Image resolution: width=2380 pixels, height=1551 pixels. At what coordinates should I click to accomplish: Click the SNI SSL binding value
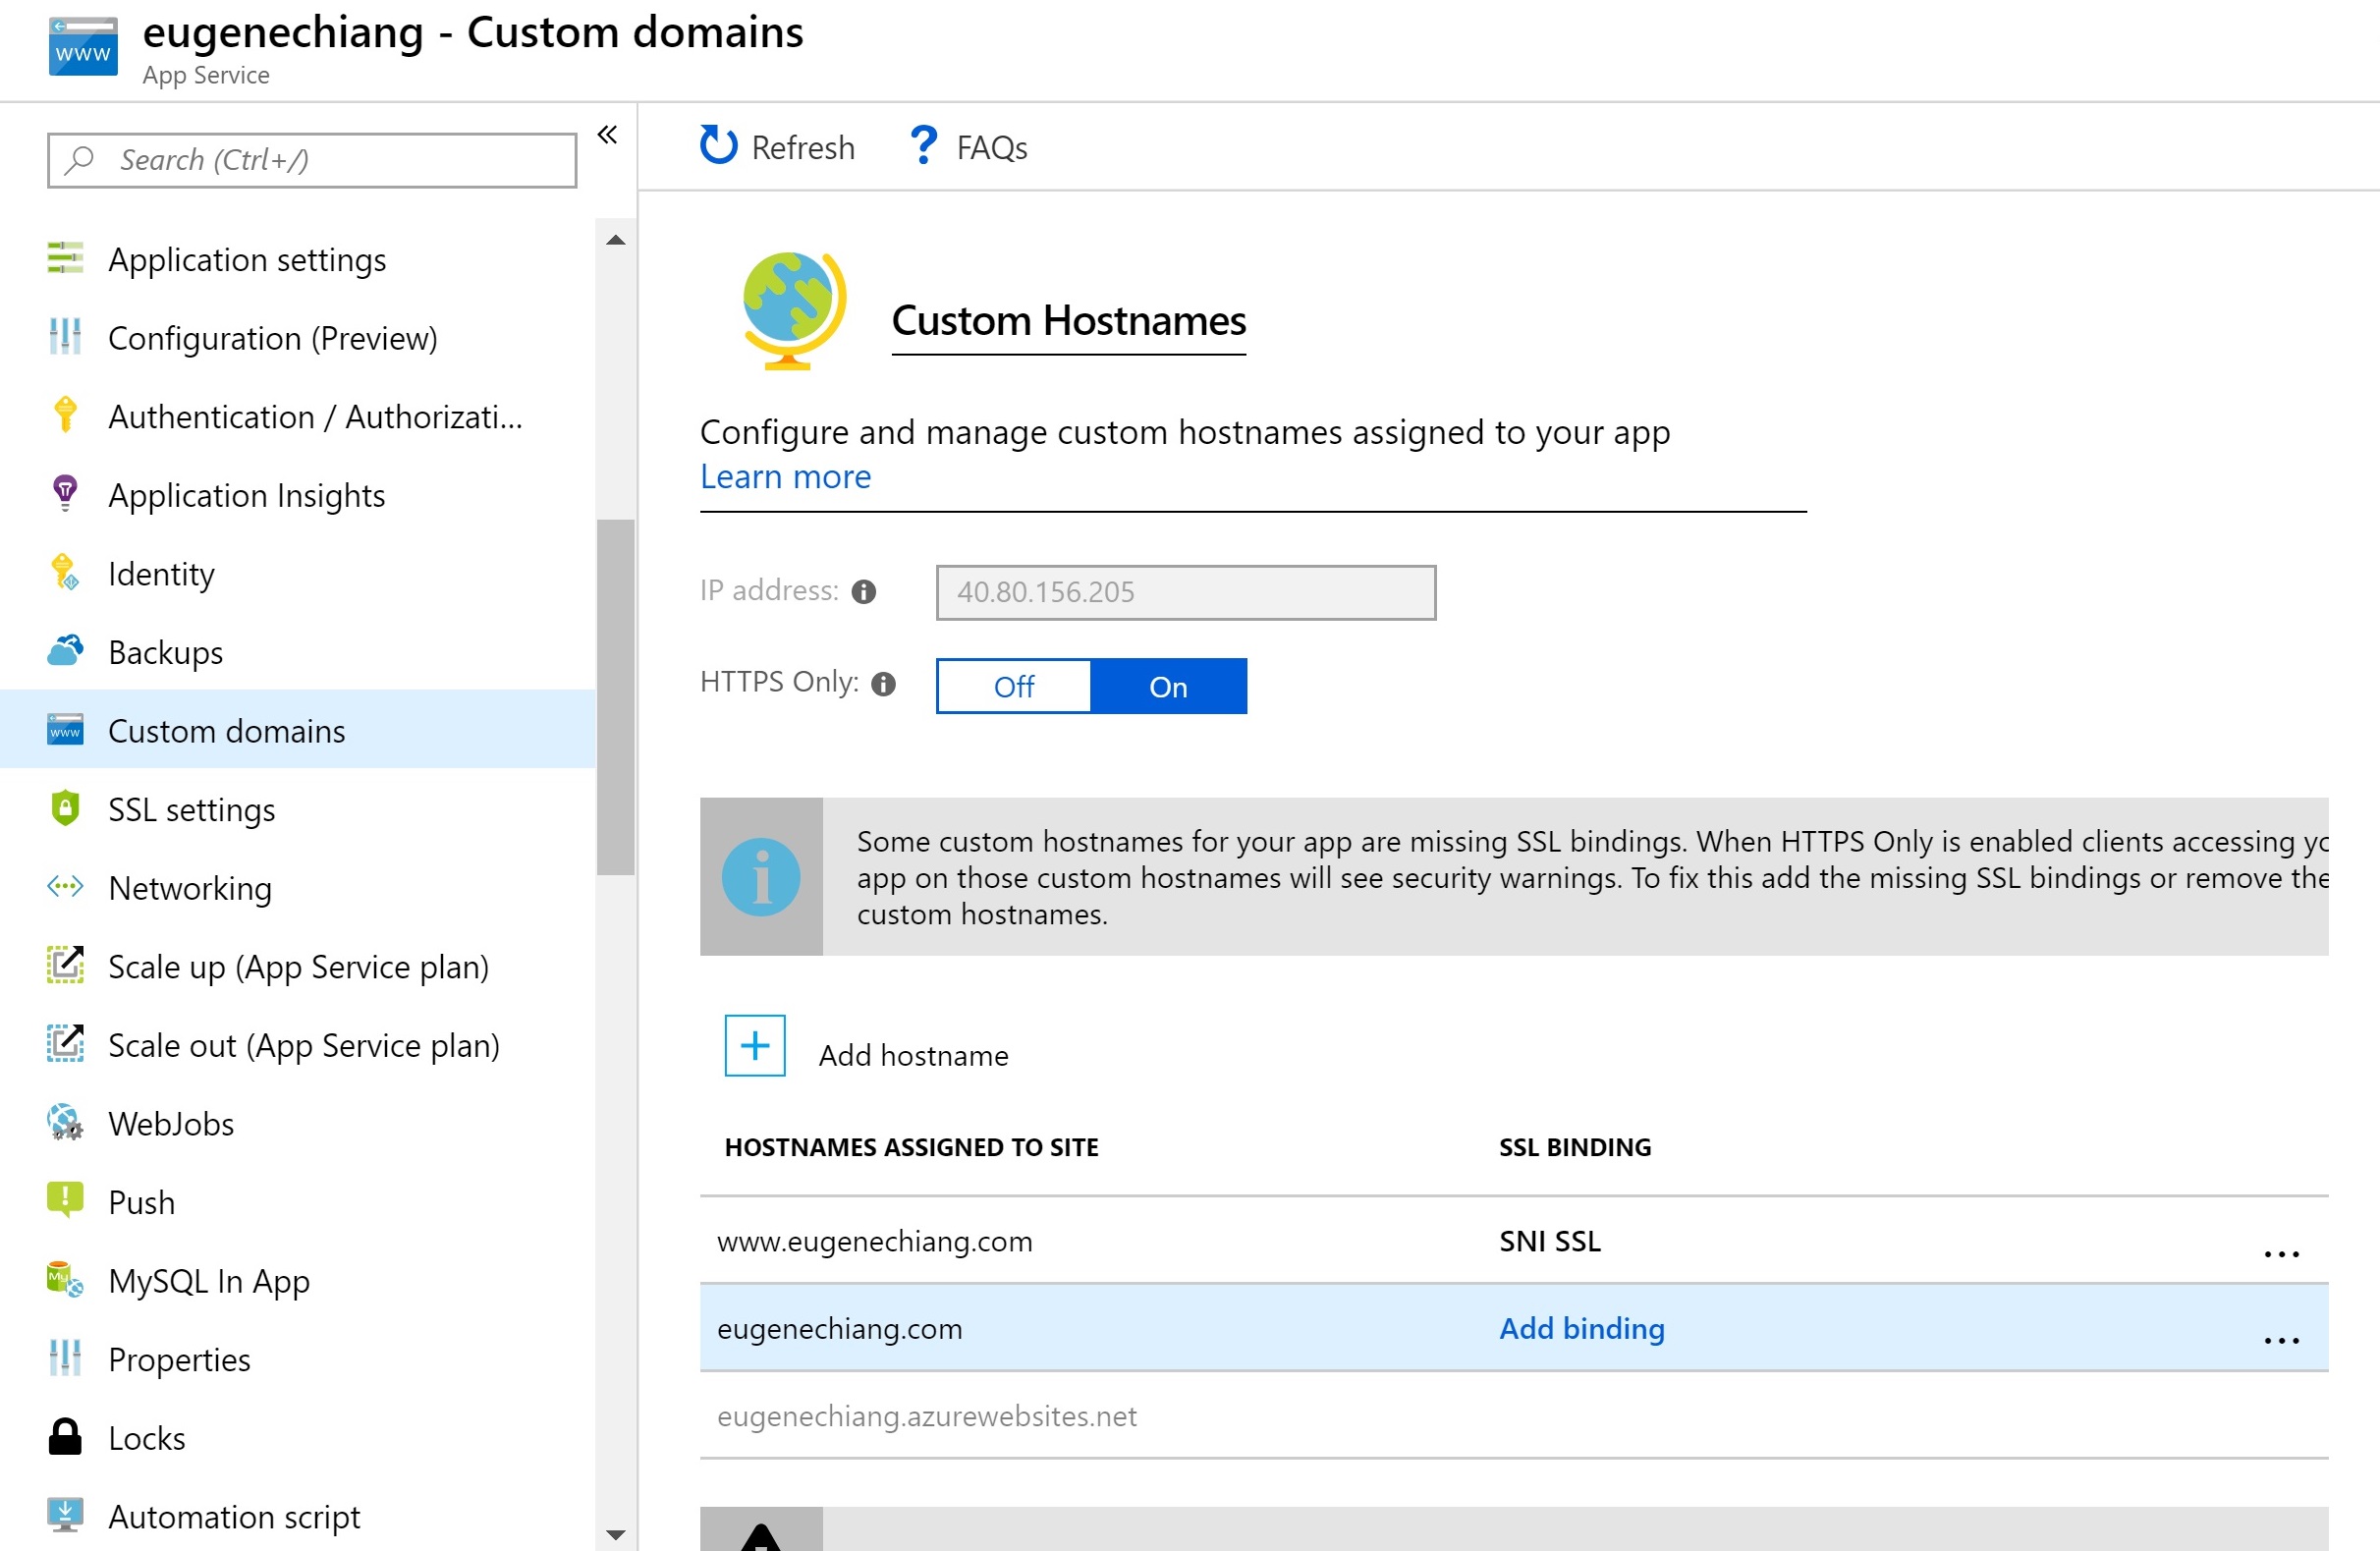pos(1549,1241)
